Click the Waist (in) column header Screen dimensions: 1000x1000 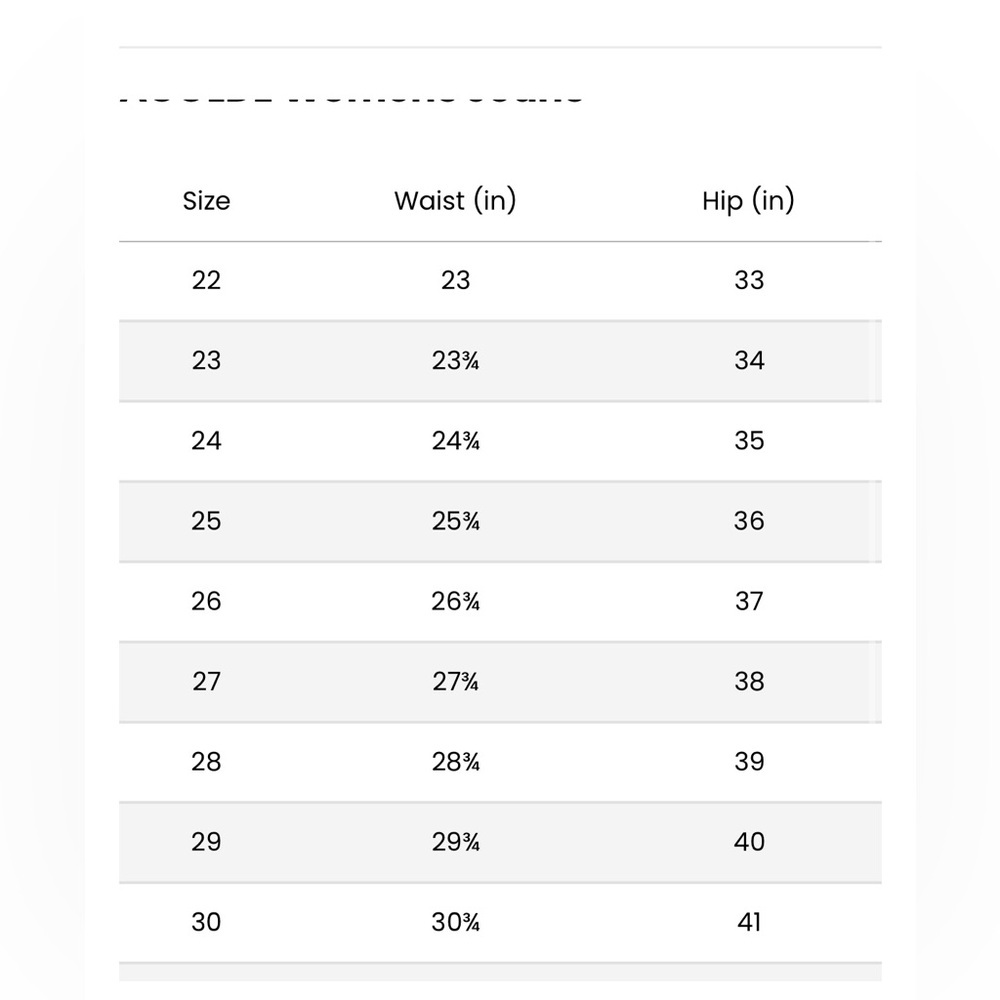(455, 201)
